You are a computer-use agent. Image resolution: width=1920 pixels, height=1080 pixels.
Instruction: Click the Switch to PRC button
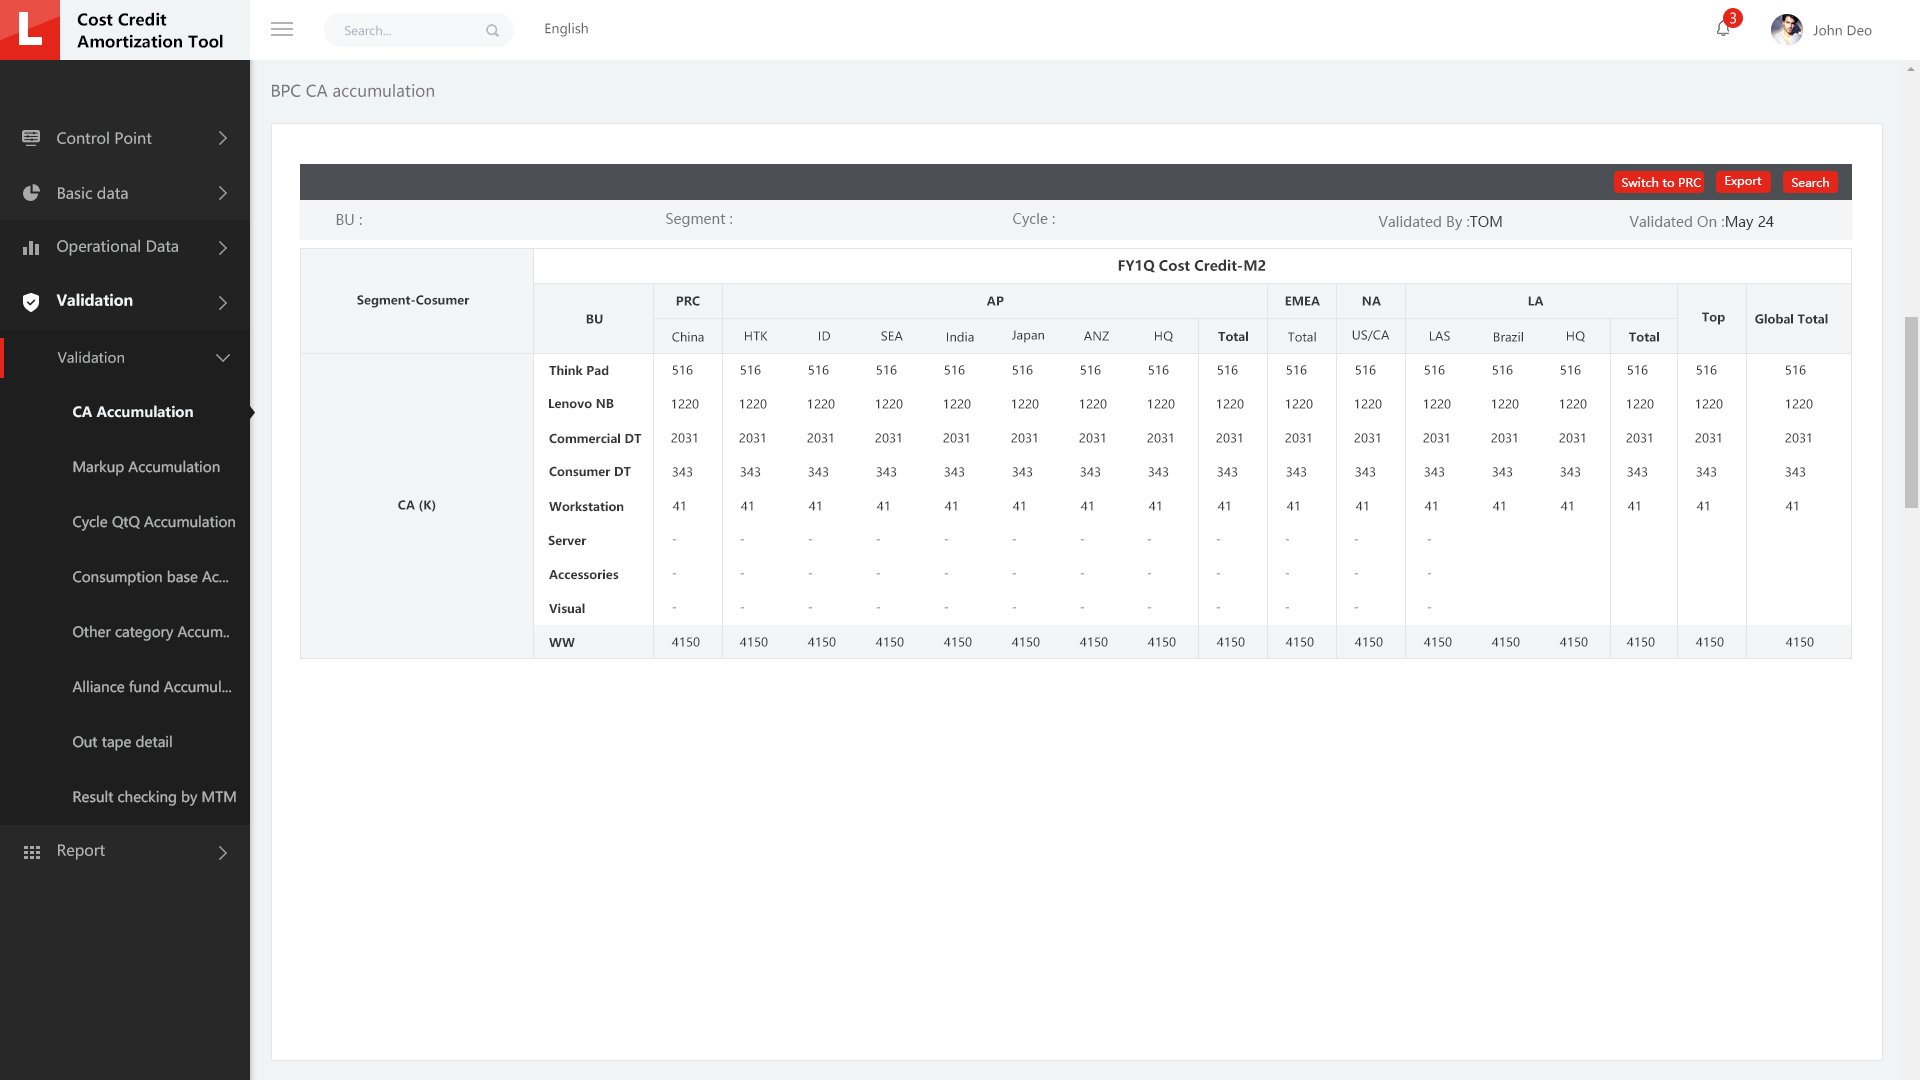[x=1660, y=182]
